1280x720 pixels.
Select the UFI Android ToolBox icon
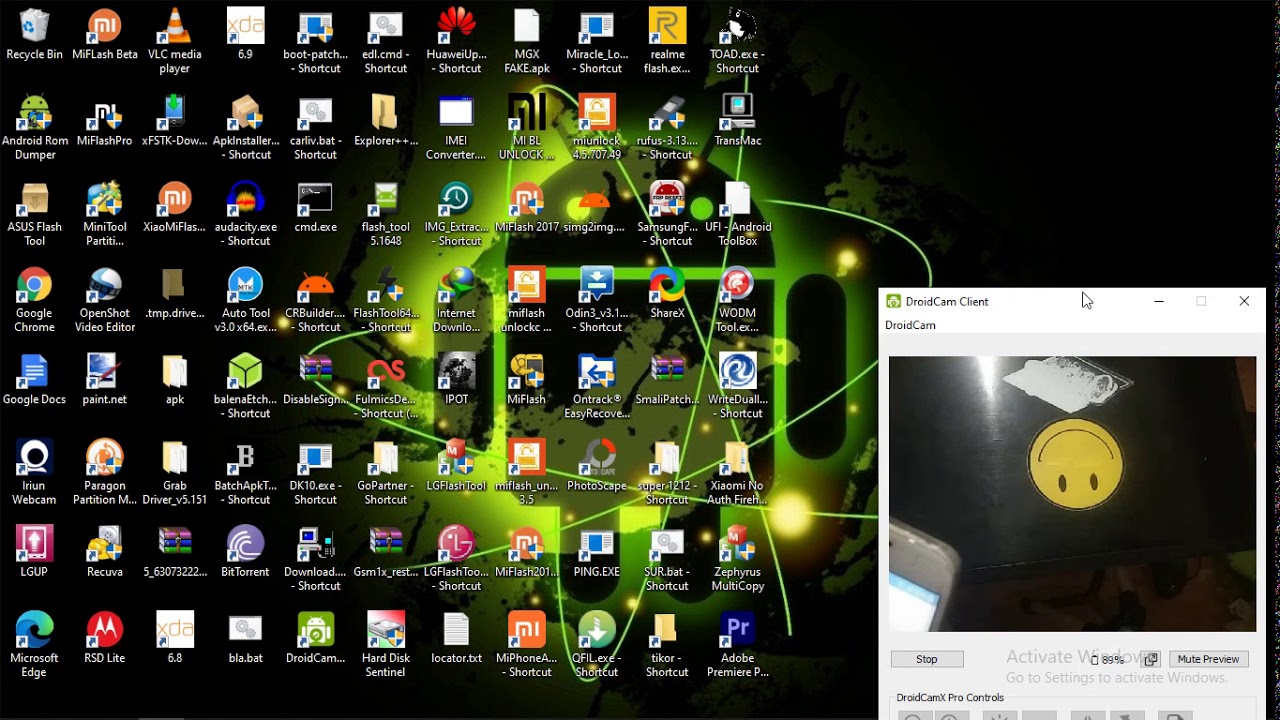click(737, 213)
